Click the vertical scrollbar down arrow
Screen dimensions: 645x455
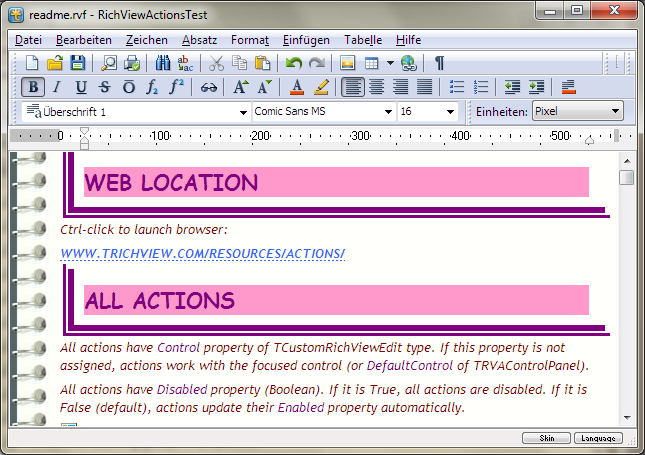[626, 418]
